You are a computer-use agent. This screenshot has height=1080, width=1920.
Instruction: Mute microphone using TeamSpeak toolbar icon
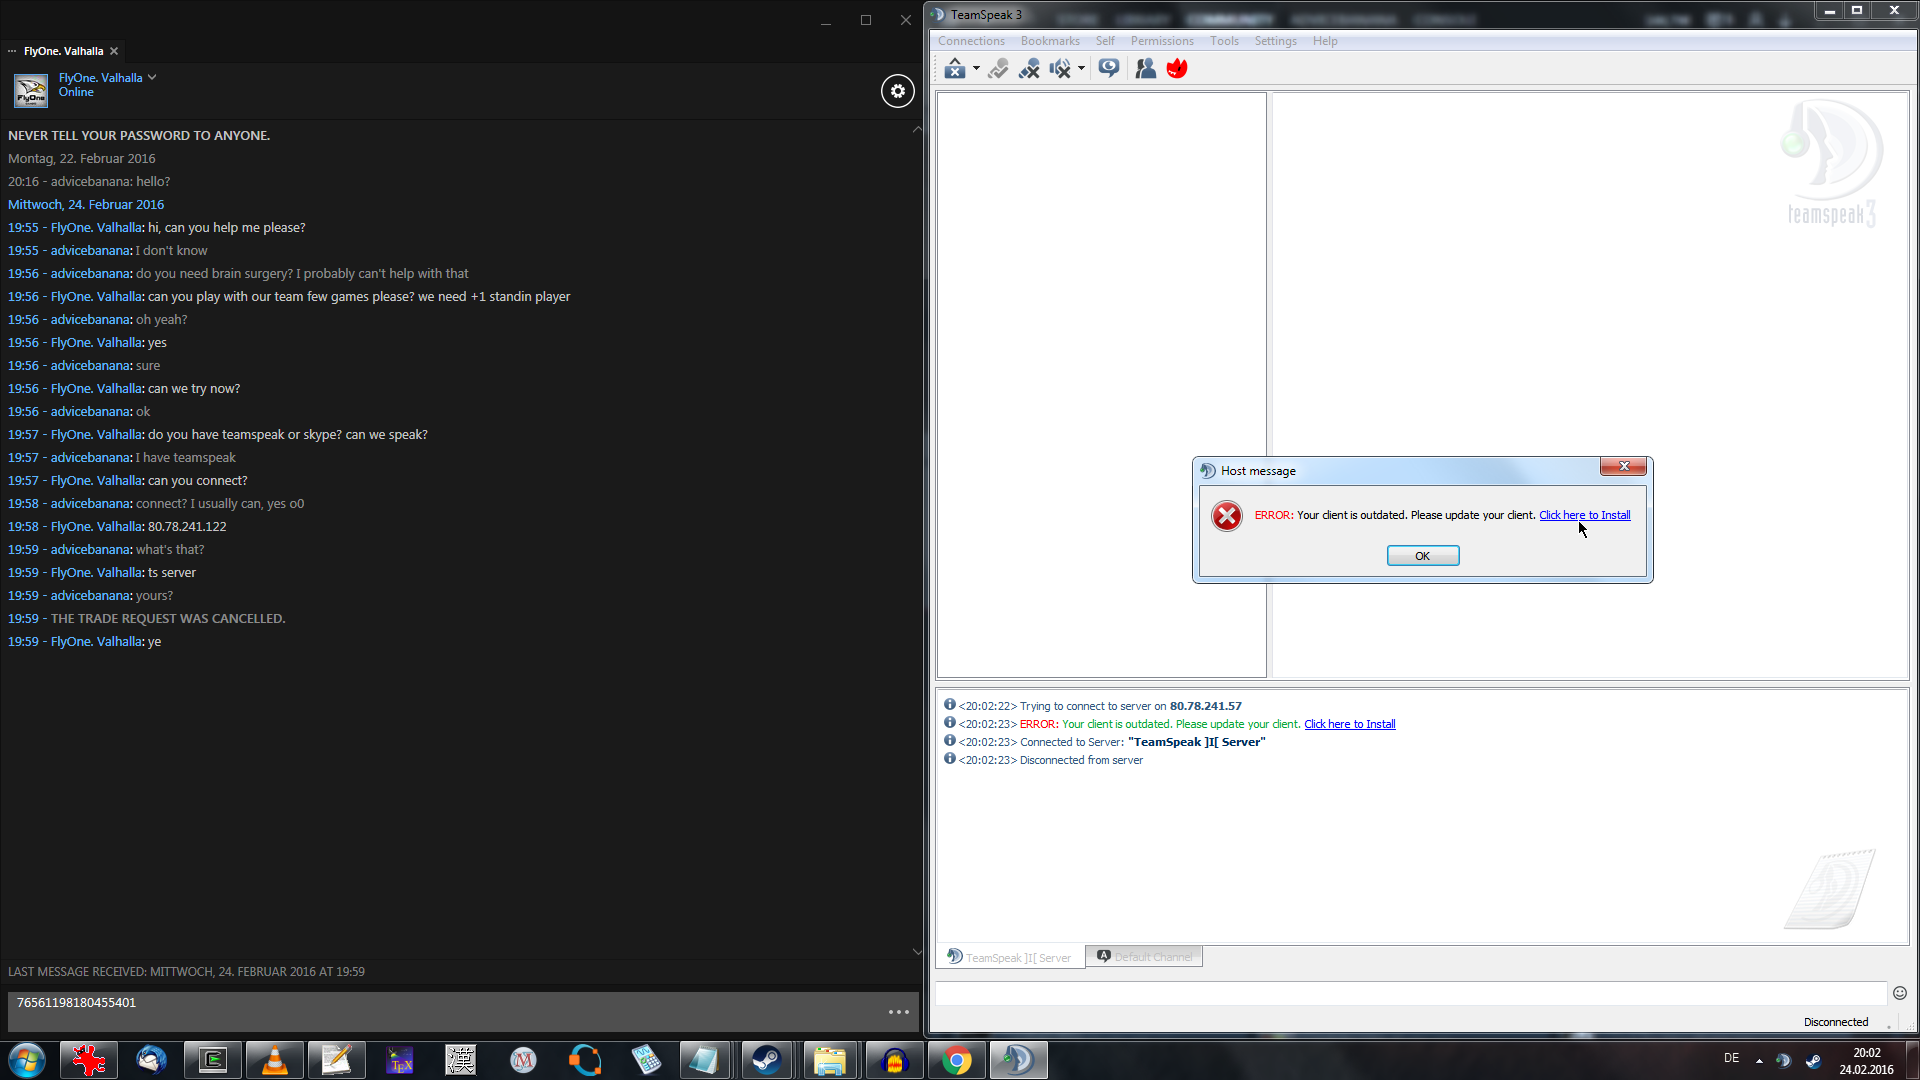(x=1029, y=68)
